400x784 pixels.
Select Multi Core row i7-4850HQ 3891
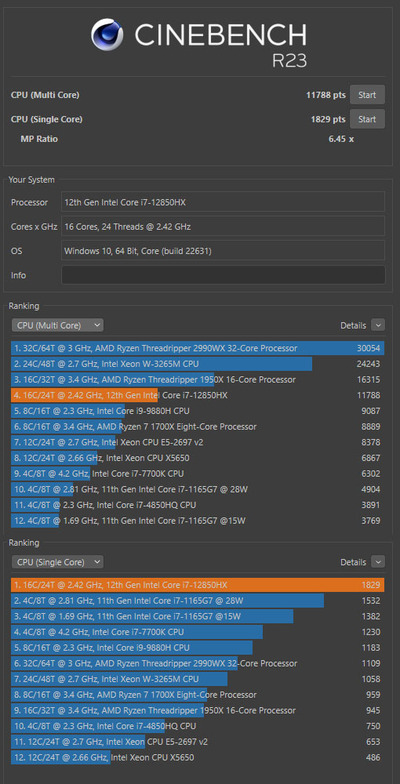pyautogui.click(x=198, y=505)
